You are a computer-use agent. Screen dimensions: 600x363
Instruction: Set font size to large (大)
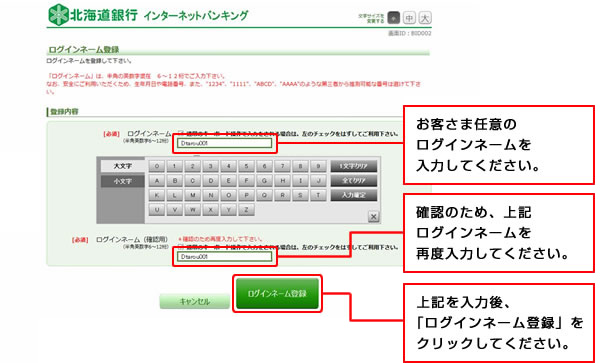click(425, 18)
